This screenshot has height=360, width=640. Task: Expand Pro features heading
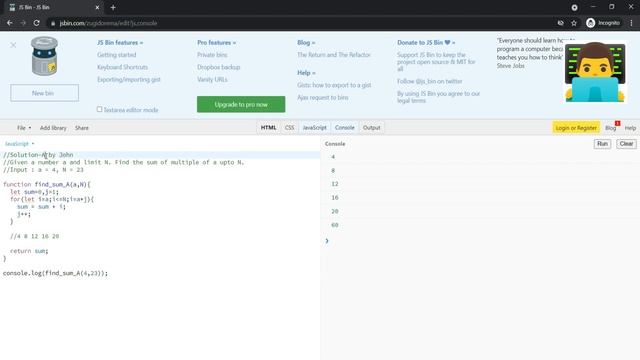(x=216, y=42)
